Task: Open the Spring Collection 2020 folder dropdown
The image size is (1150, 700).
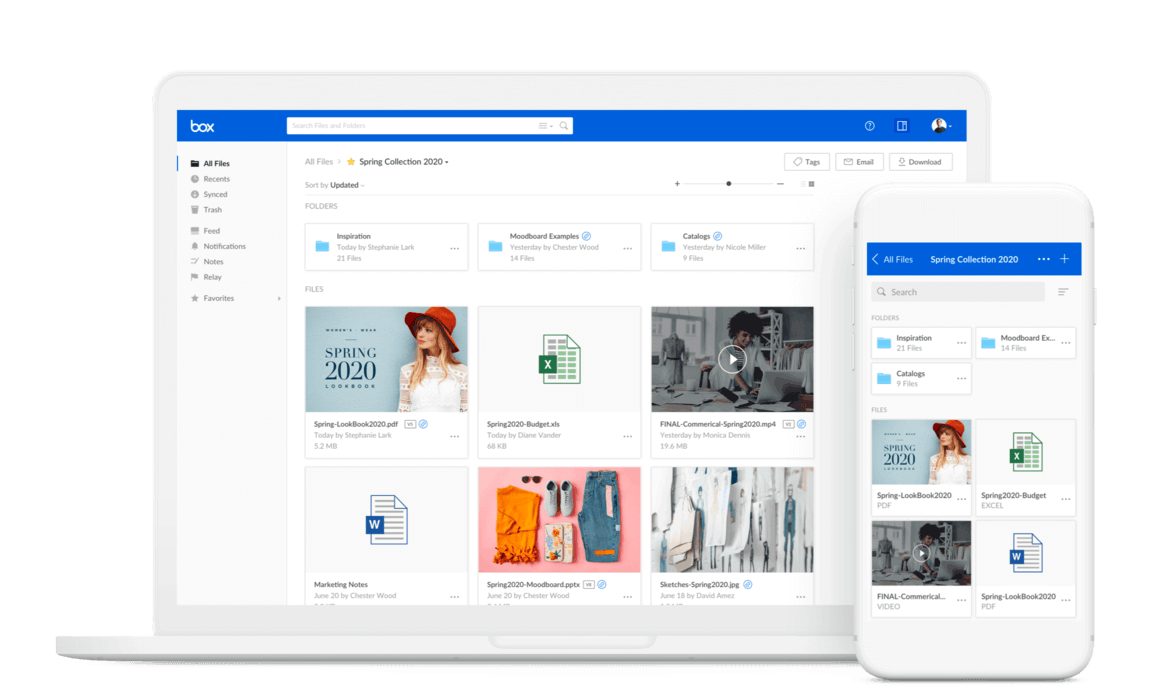Action: point(447,162)
